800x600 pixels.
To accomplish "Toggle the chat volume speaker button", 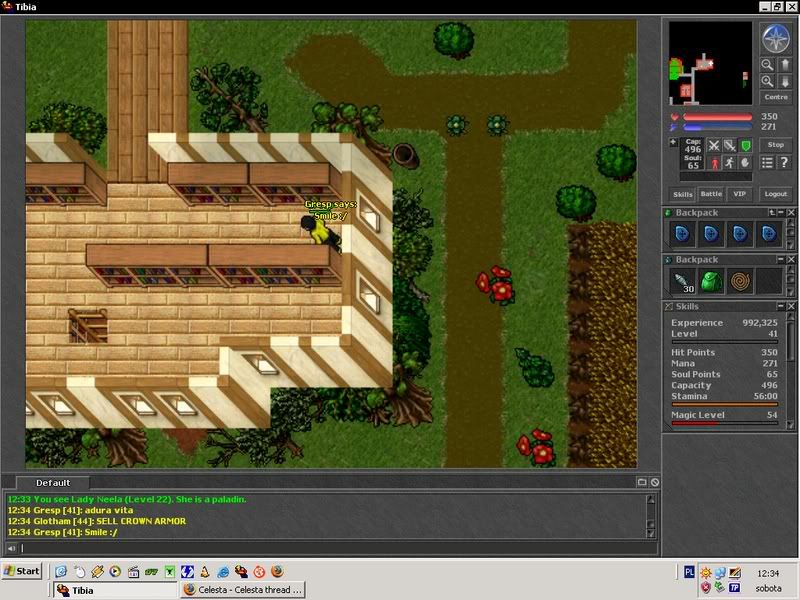I will point(11,548).
